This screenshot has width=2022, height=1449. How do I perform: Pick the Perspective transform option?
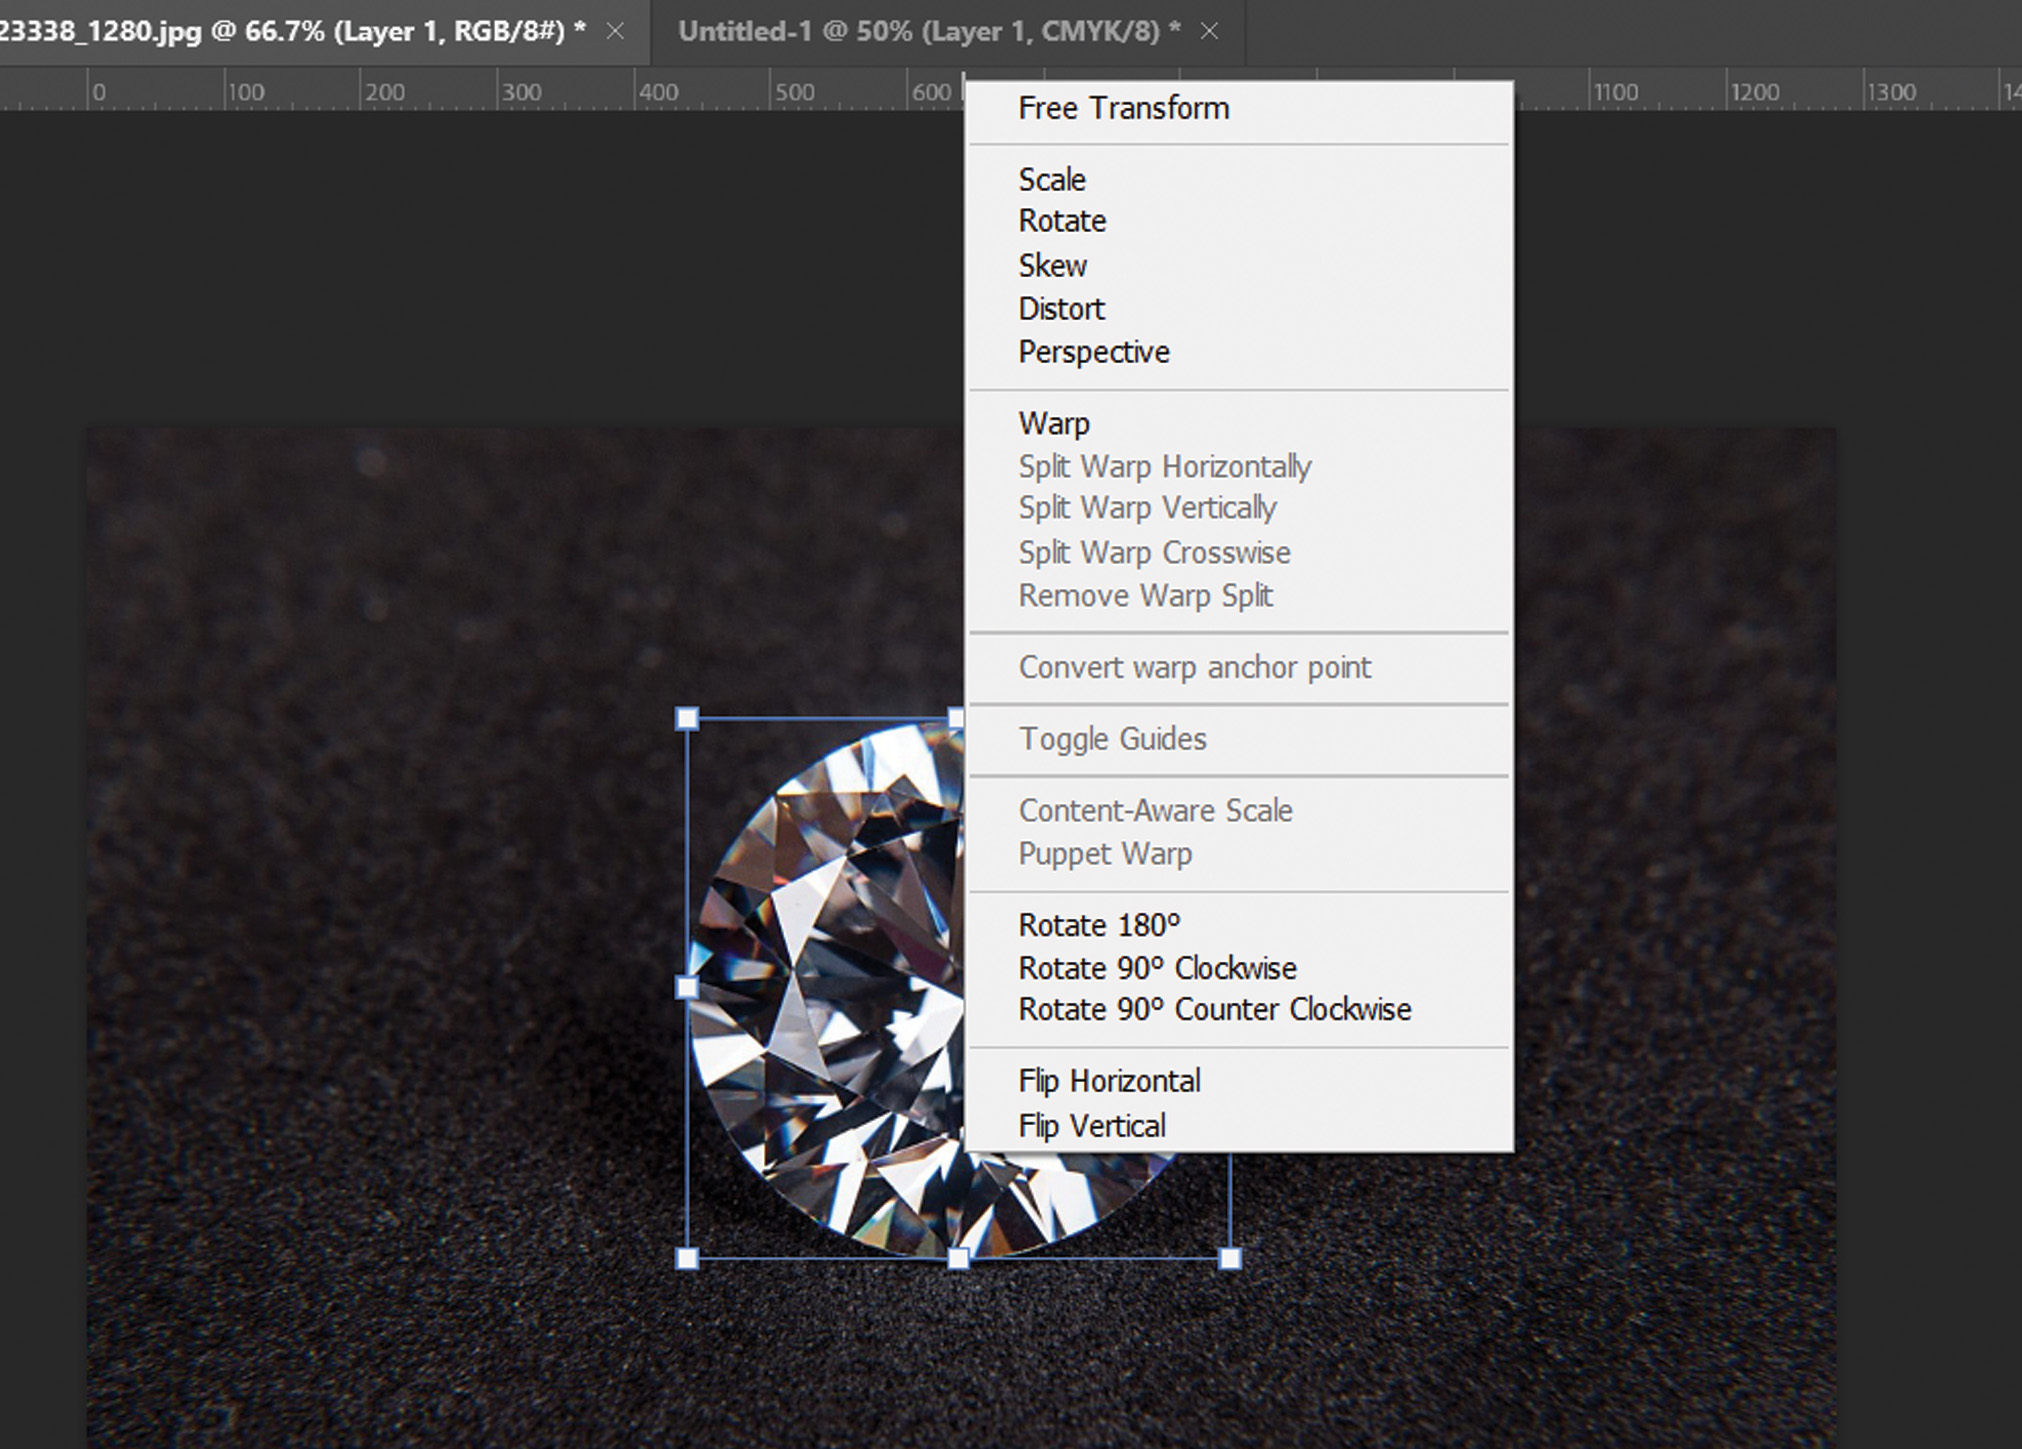click(x=1093, y=352)
